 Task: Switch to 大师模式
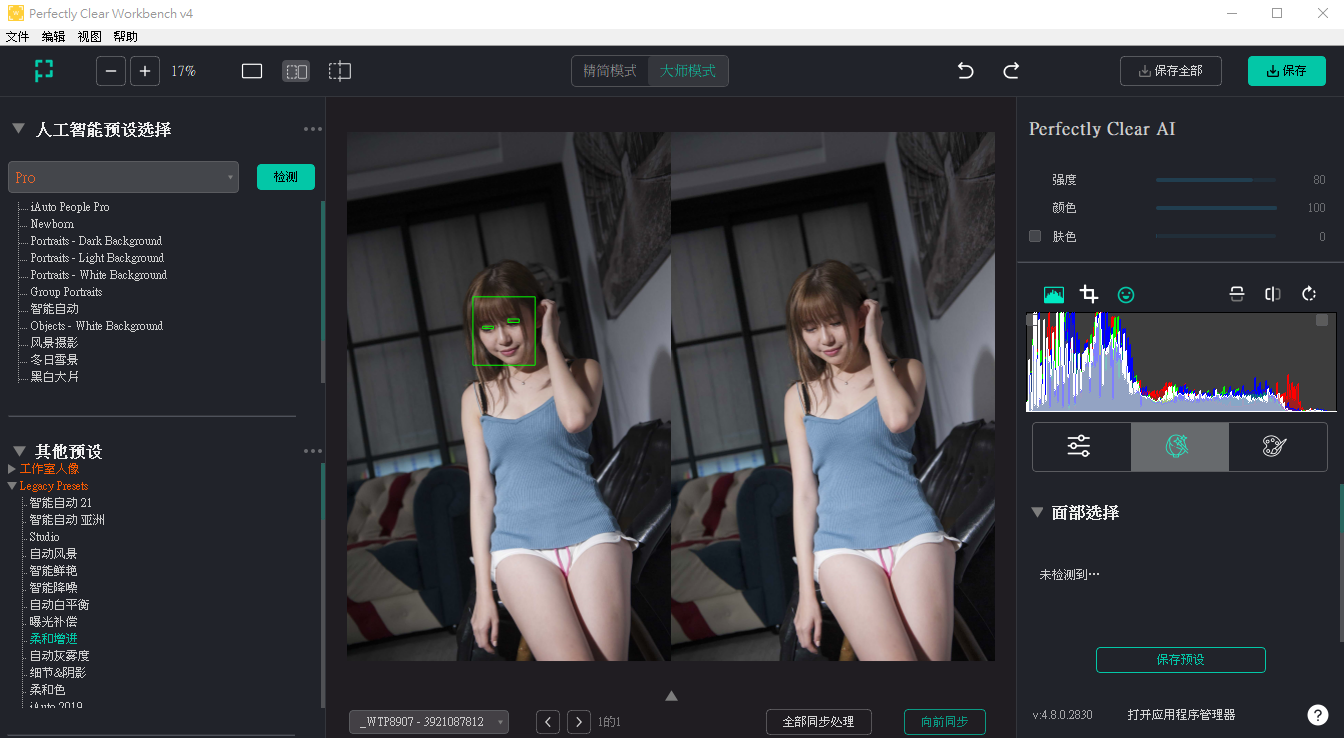(688, 71)
